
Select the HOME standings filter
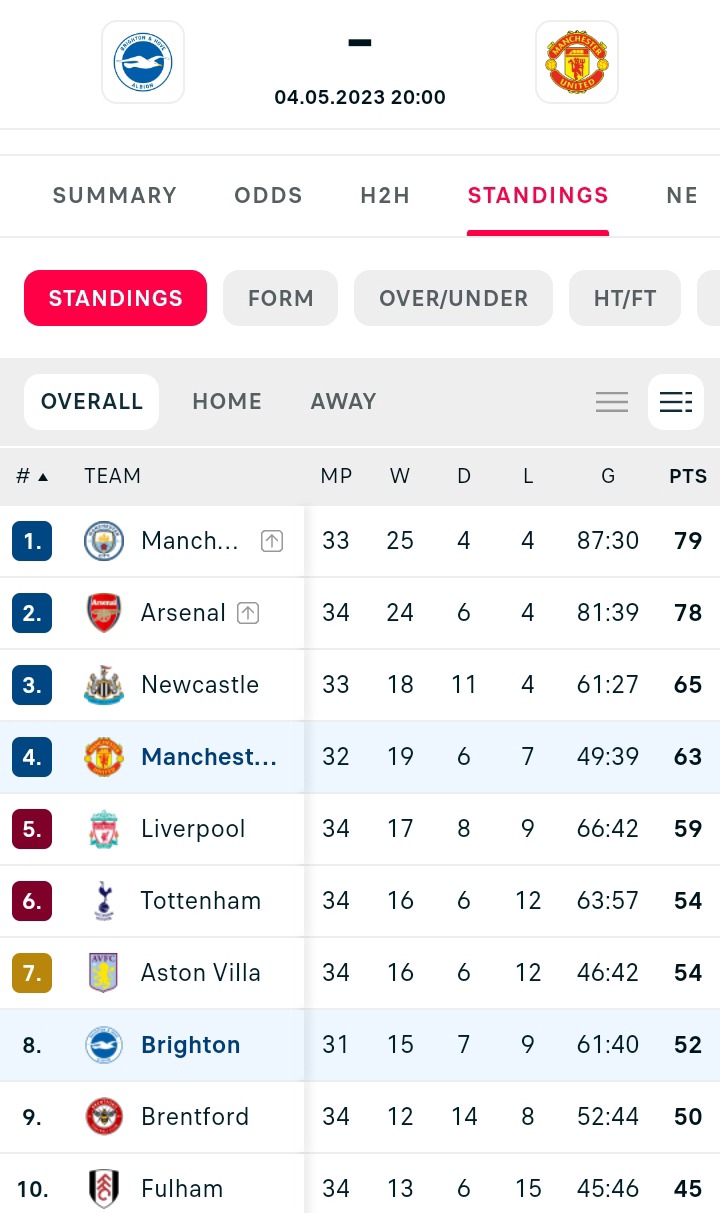pos(227,402)
